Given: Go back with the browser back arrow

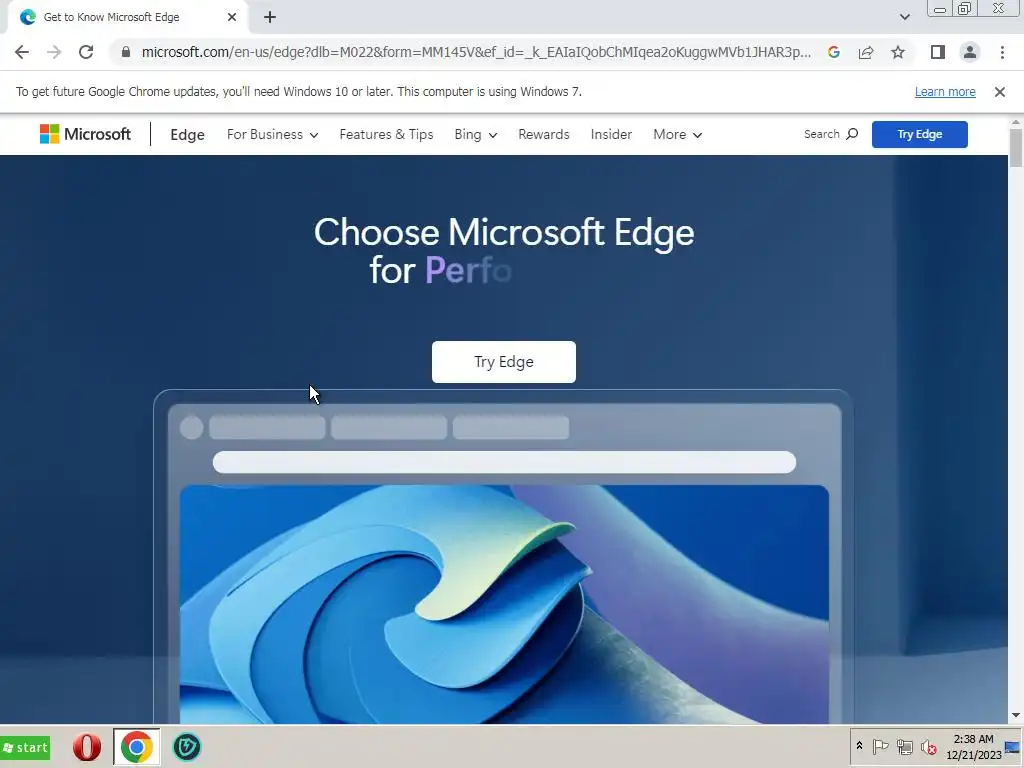Looking at the screenshot, I should [22, 52].
